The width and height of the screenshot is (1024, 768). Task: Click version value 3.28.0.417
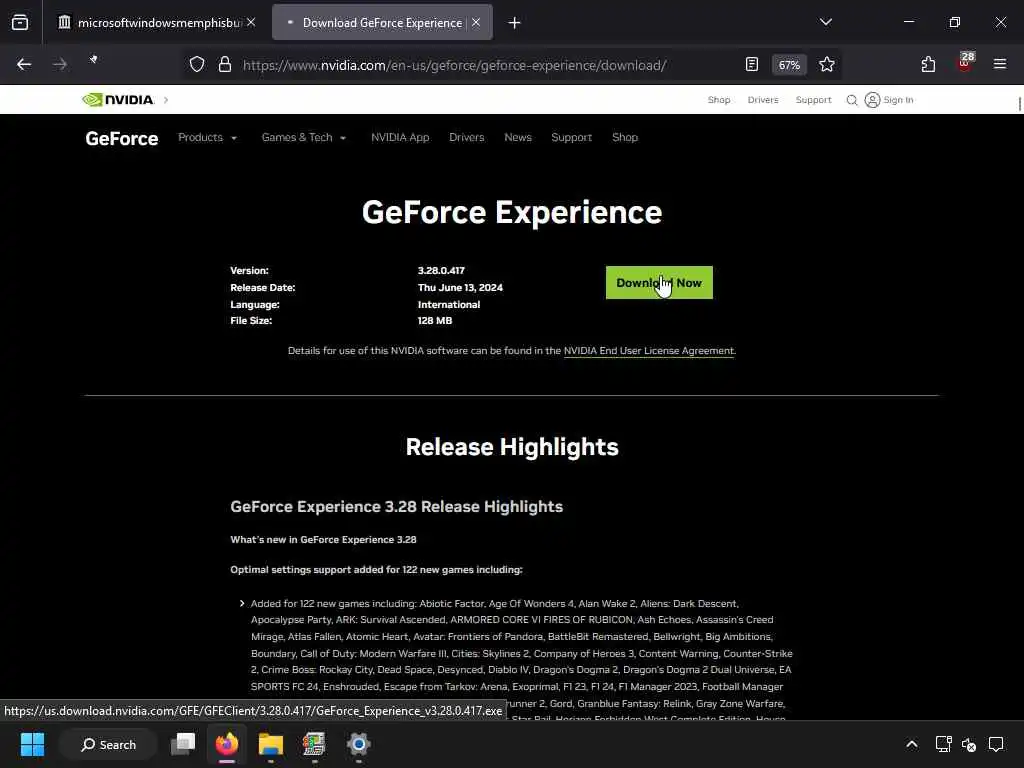click(x=441, y=270)
